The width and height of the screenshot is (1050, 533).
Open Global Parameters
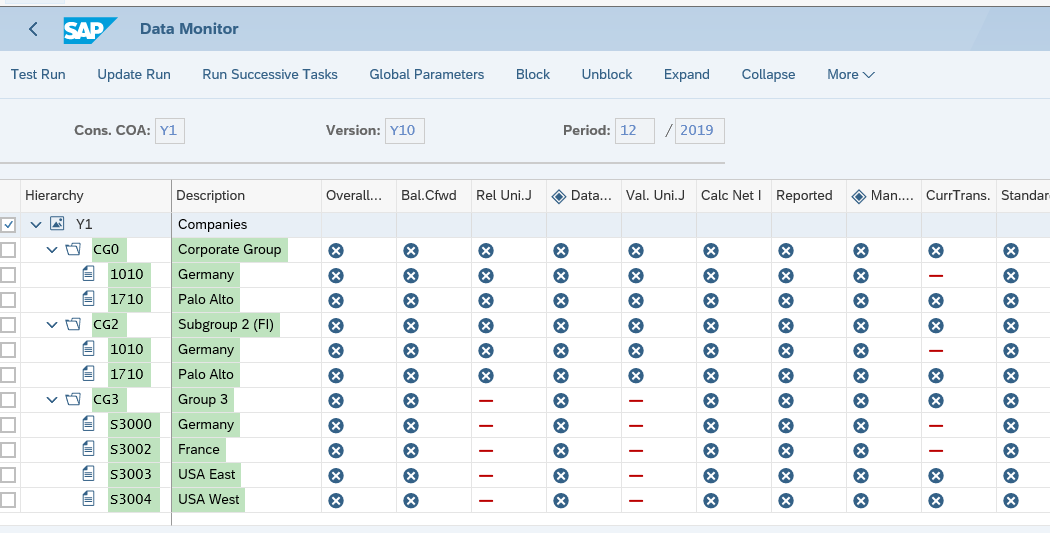click(426, 74)
